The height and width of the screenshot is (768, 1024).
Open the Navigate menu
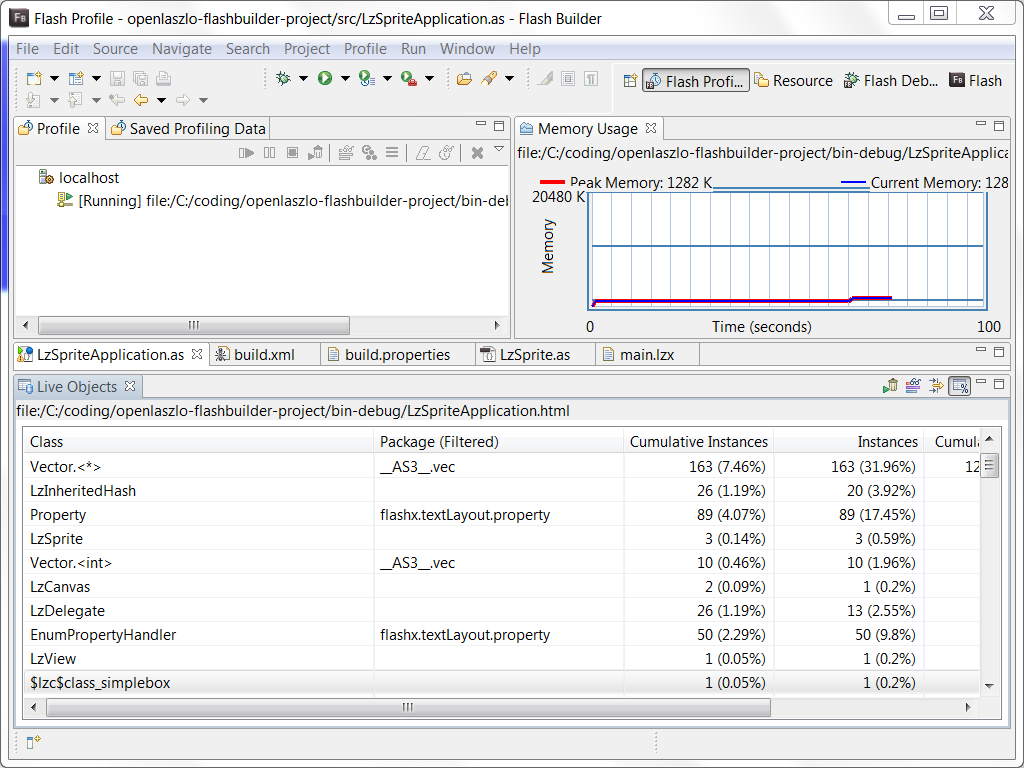click(182, 49)
